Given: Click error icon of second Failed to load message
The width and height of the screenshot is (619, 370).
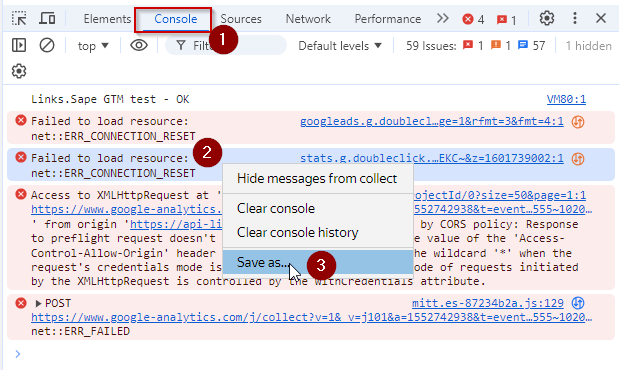Looking at the screenshot, I should pyautogui.click(x=21, y=157).
